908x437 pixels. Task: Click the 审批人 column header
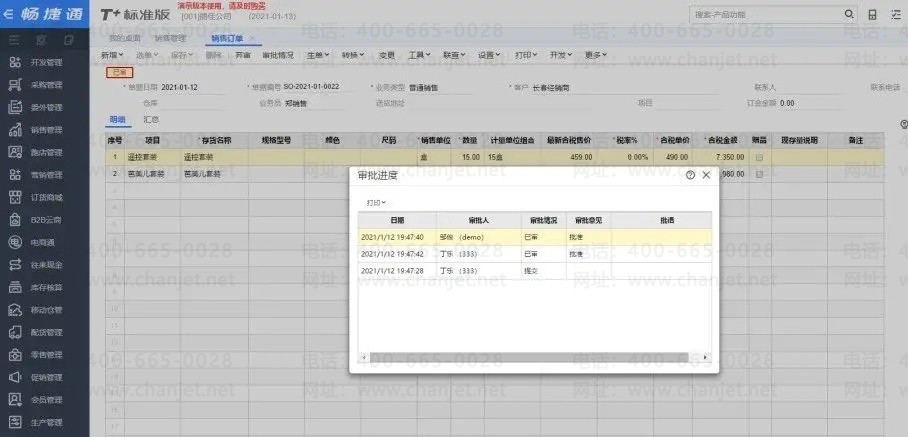pos(479,221)
